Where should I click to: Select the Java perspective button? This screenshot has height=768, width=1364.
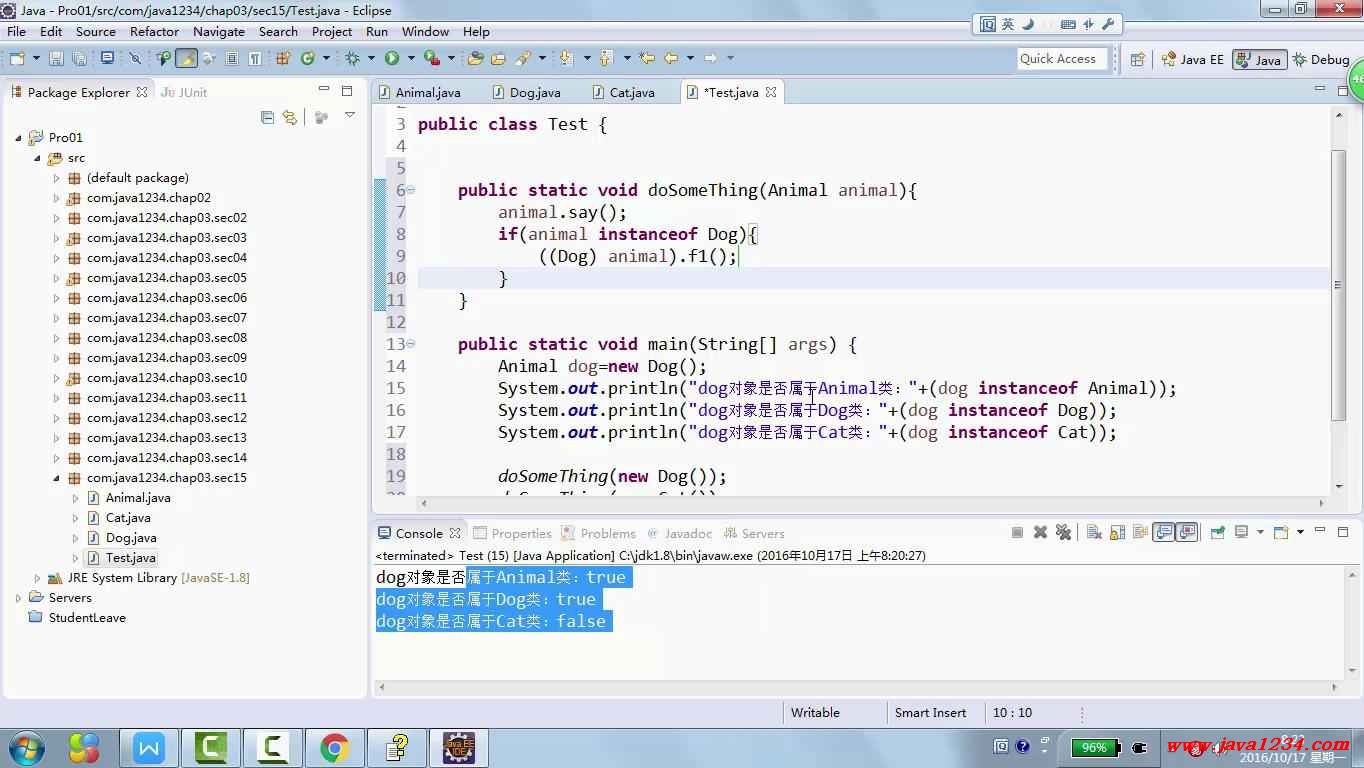(1259, 59)
